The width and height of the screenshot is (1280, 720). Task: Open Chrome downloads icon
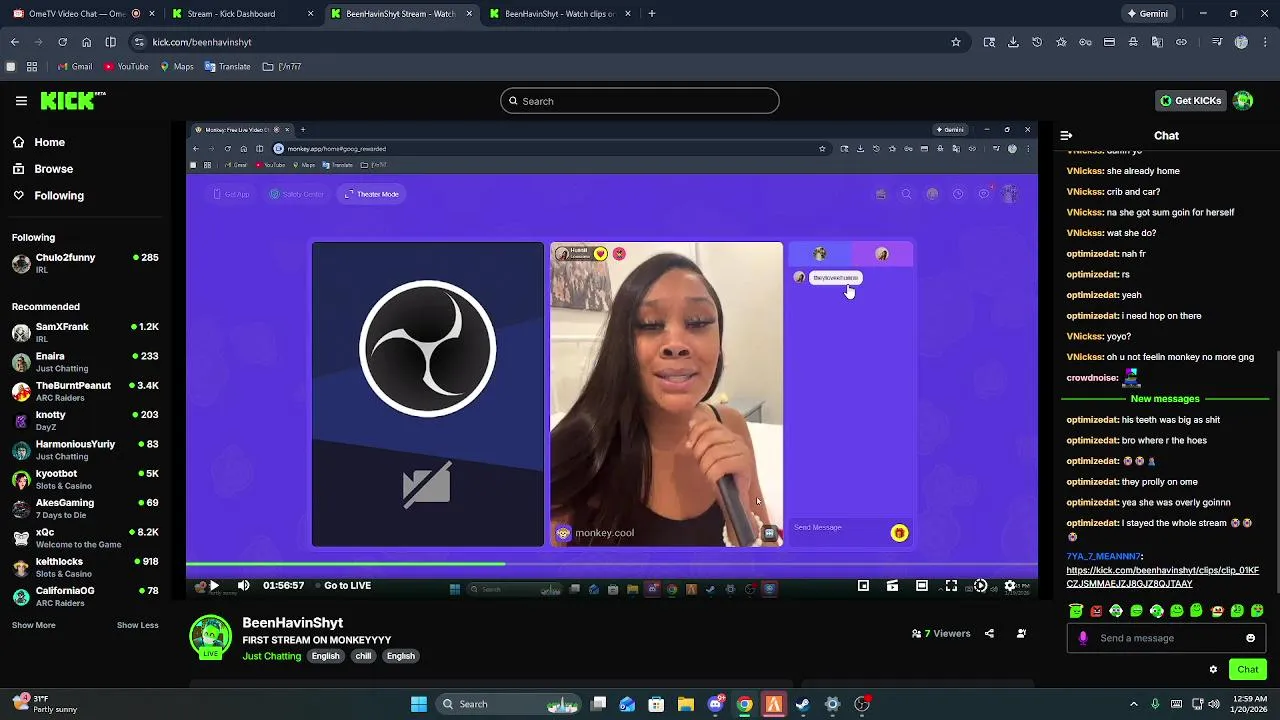pos(1013,42)
